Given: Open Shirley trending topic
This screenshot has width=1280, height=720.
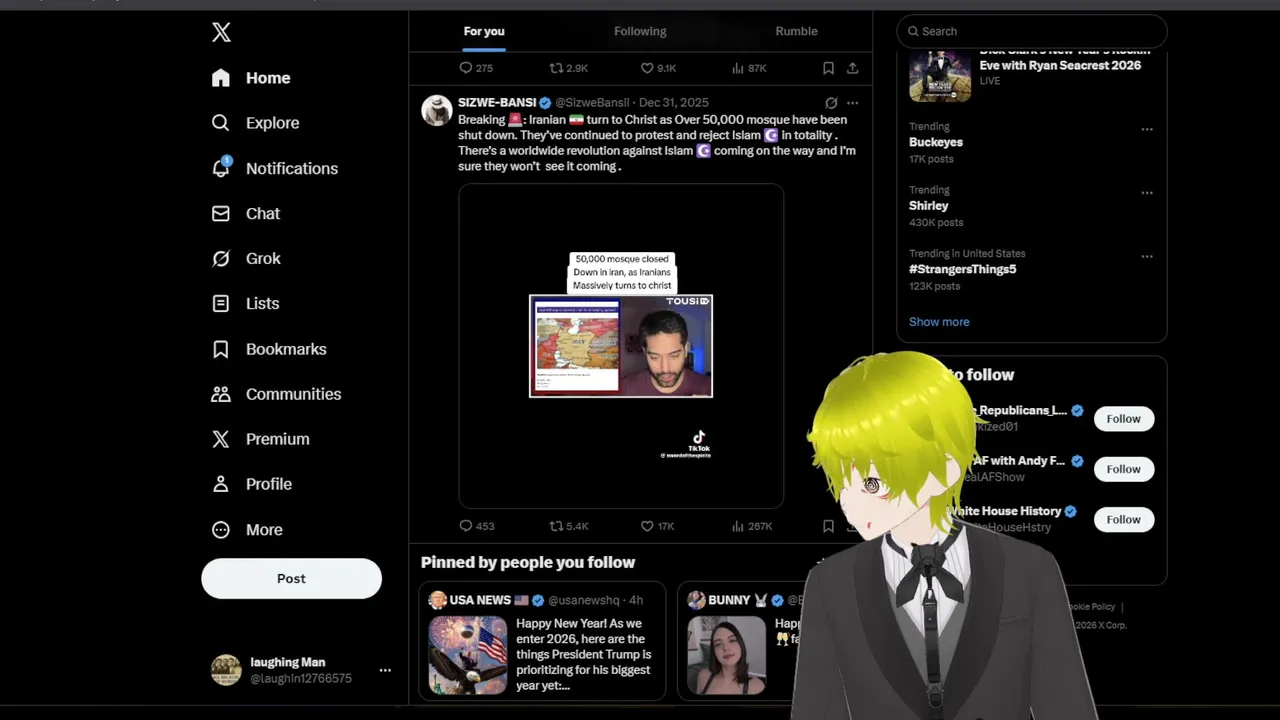Looking at the screenshot, I should click(x=929, y=206).
